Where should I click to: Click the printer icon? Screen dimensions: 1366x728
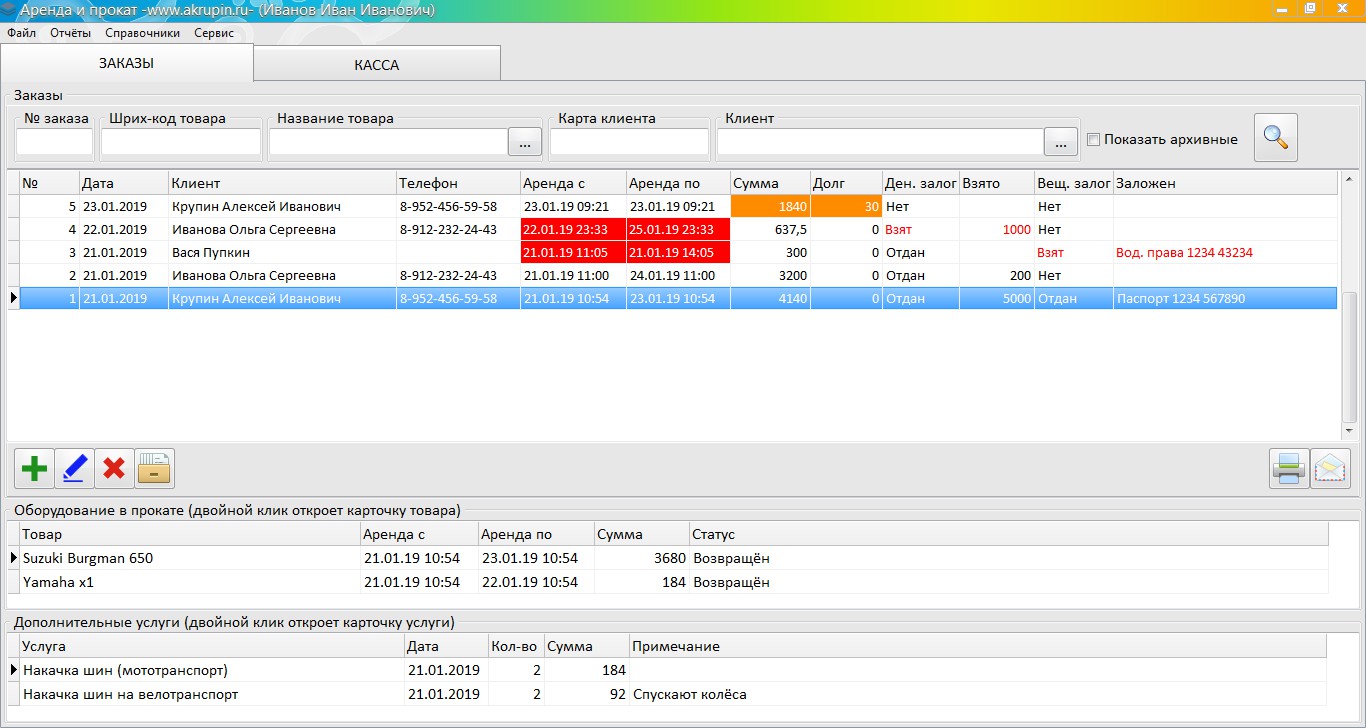pyautogui.click(x=1289, y=468)
